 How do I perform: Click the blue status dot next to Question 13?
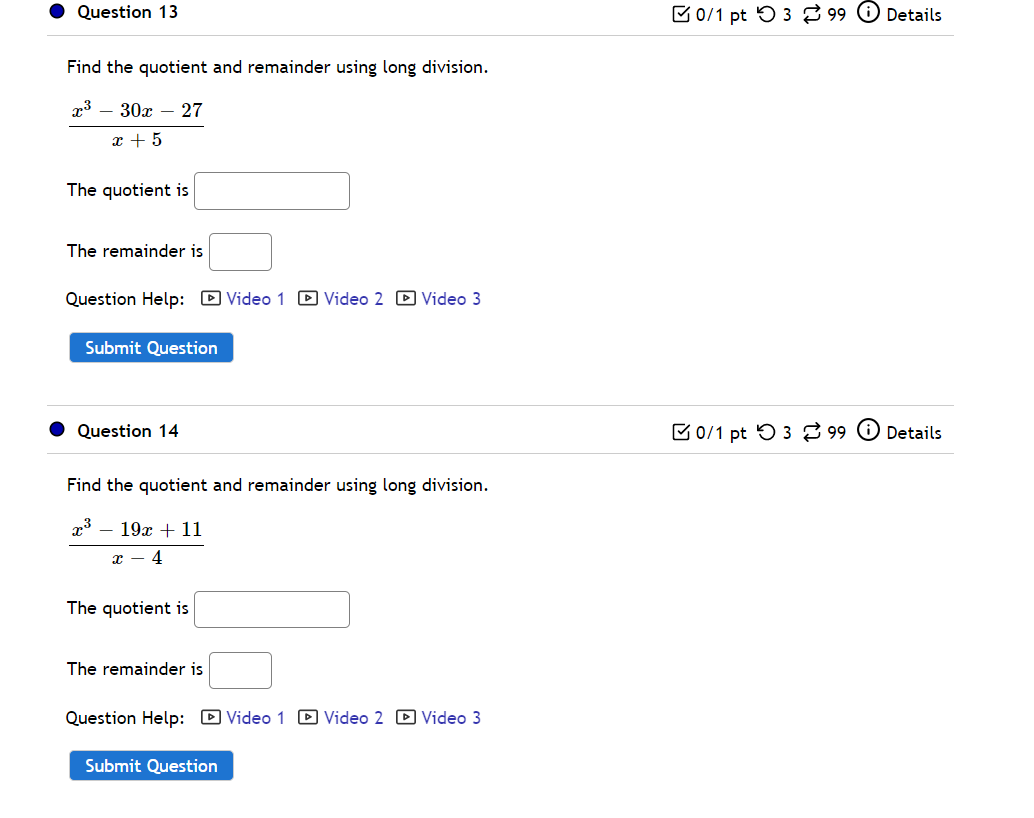pos(55,11)
